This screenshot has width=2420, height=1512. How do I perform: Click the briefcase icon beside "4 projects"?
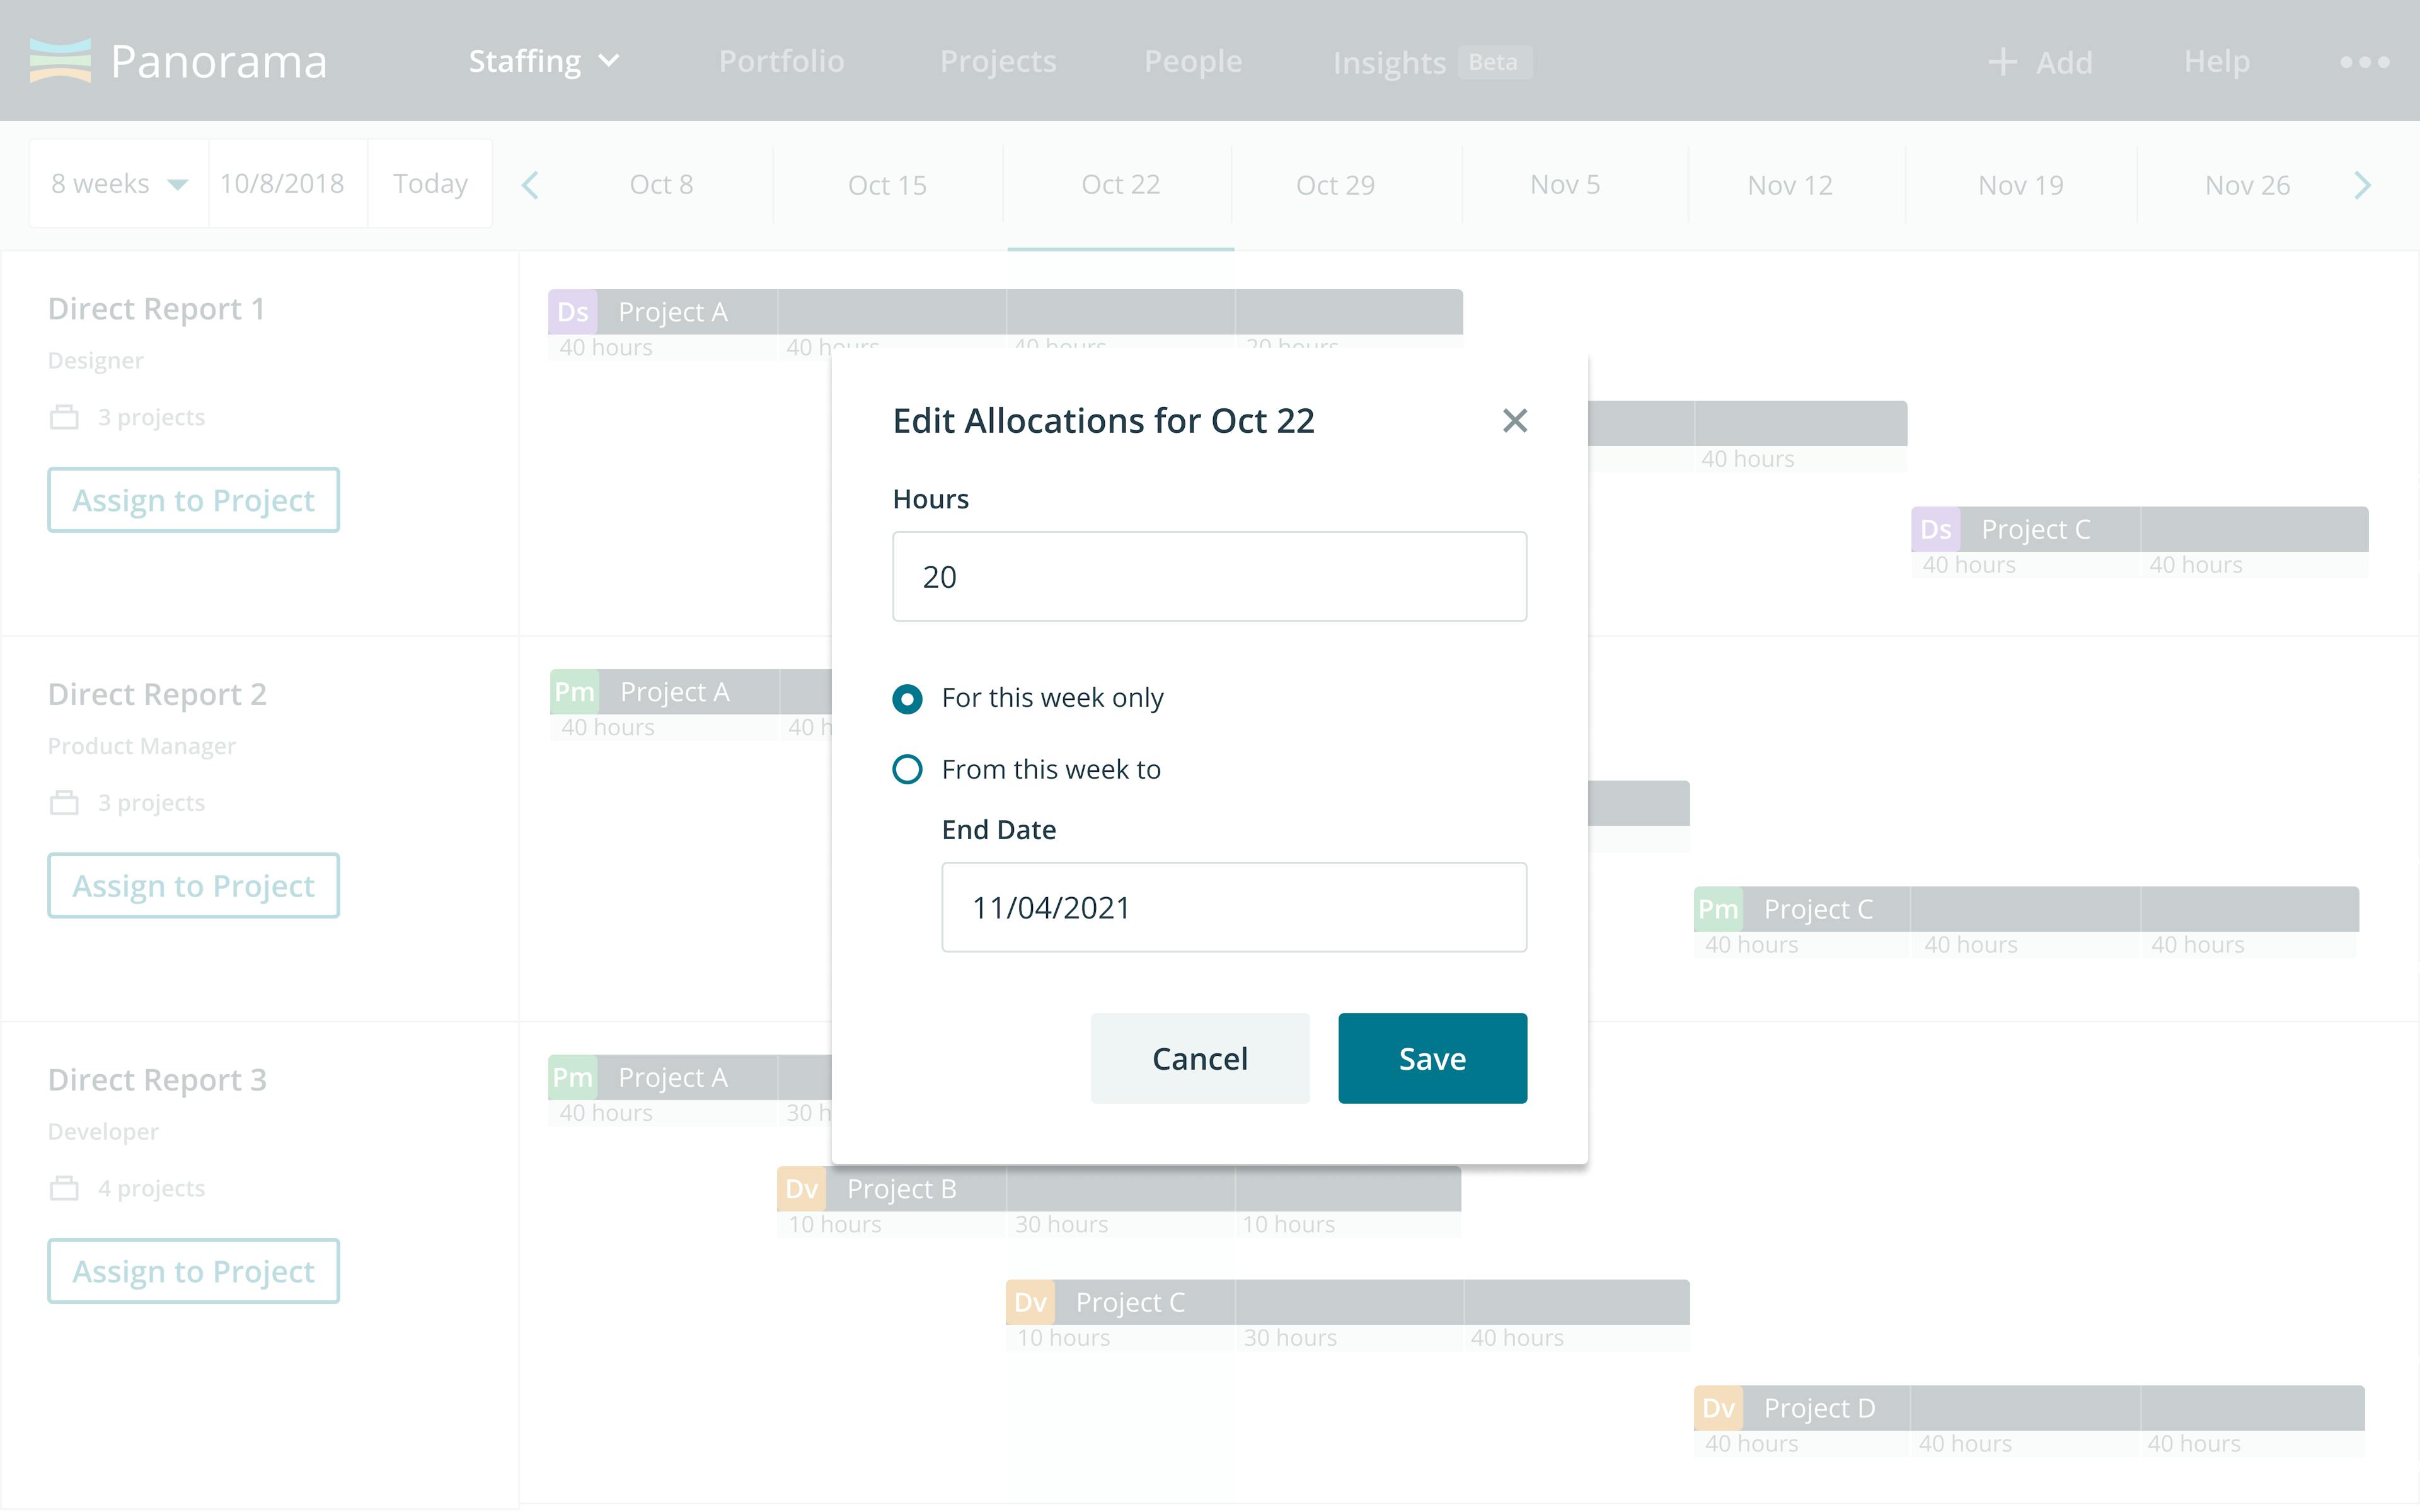pos(64,1187)
